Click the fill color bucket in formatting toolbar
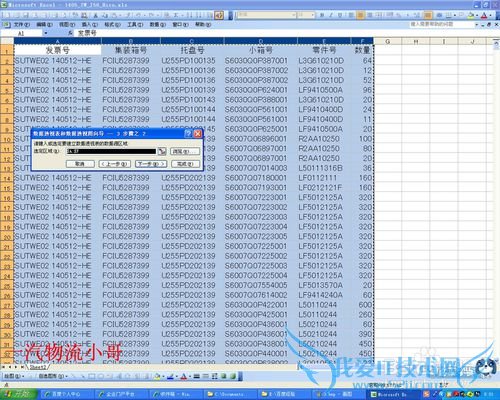Image resolution: width=500 pixels, height=400 pixels. point(470,15)
